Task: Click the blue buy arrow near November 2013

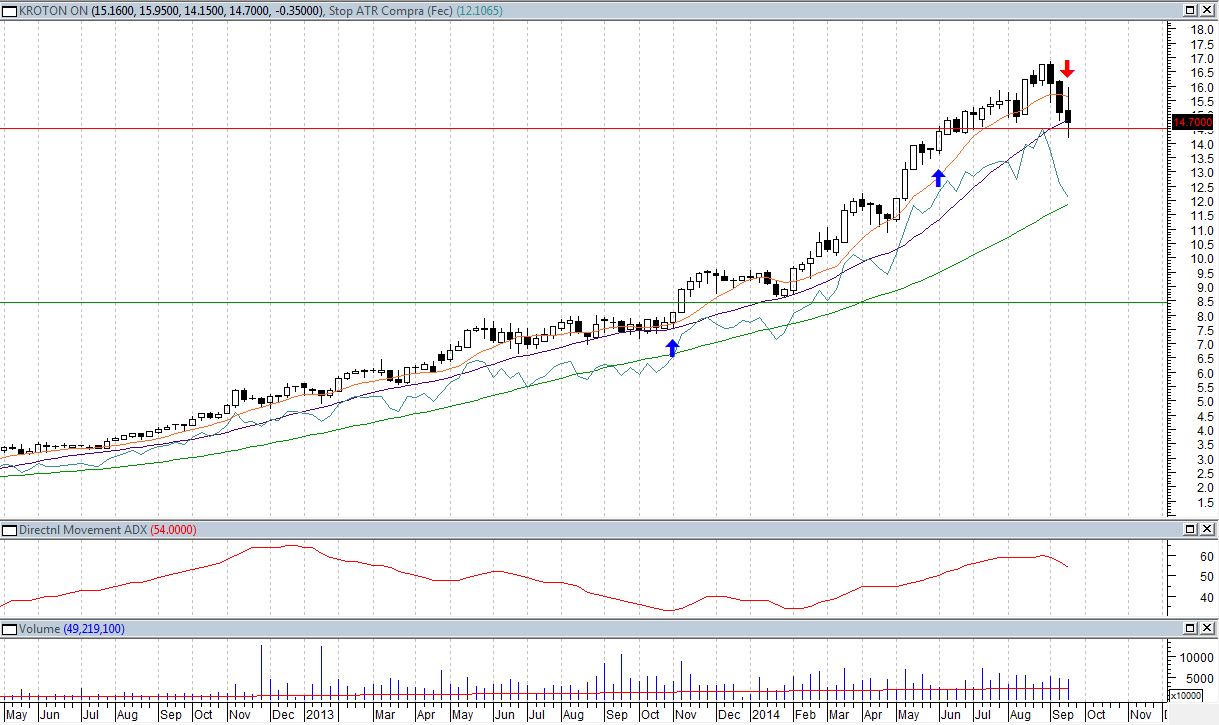Action: 672,348
